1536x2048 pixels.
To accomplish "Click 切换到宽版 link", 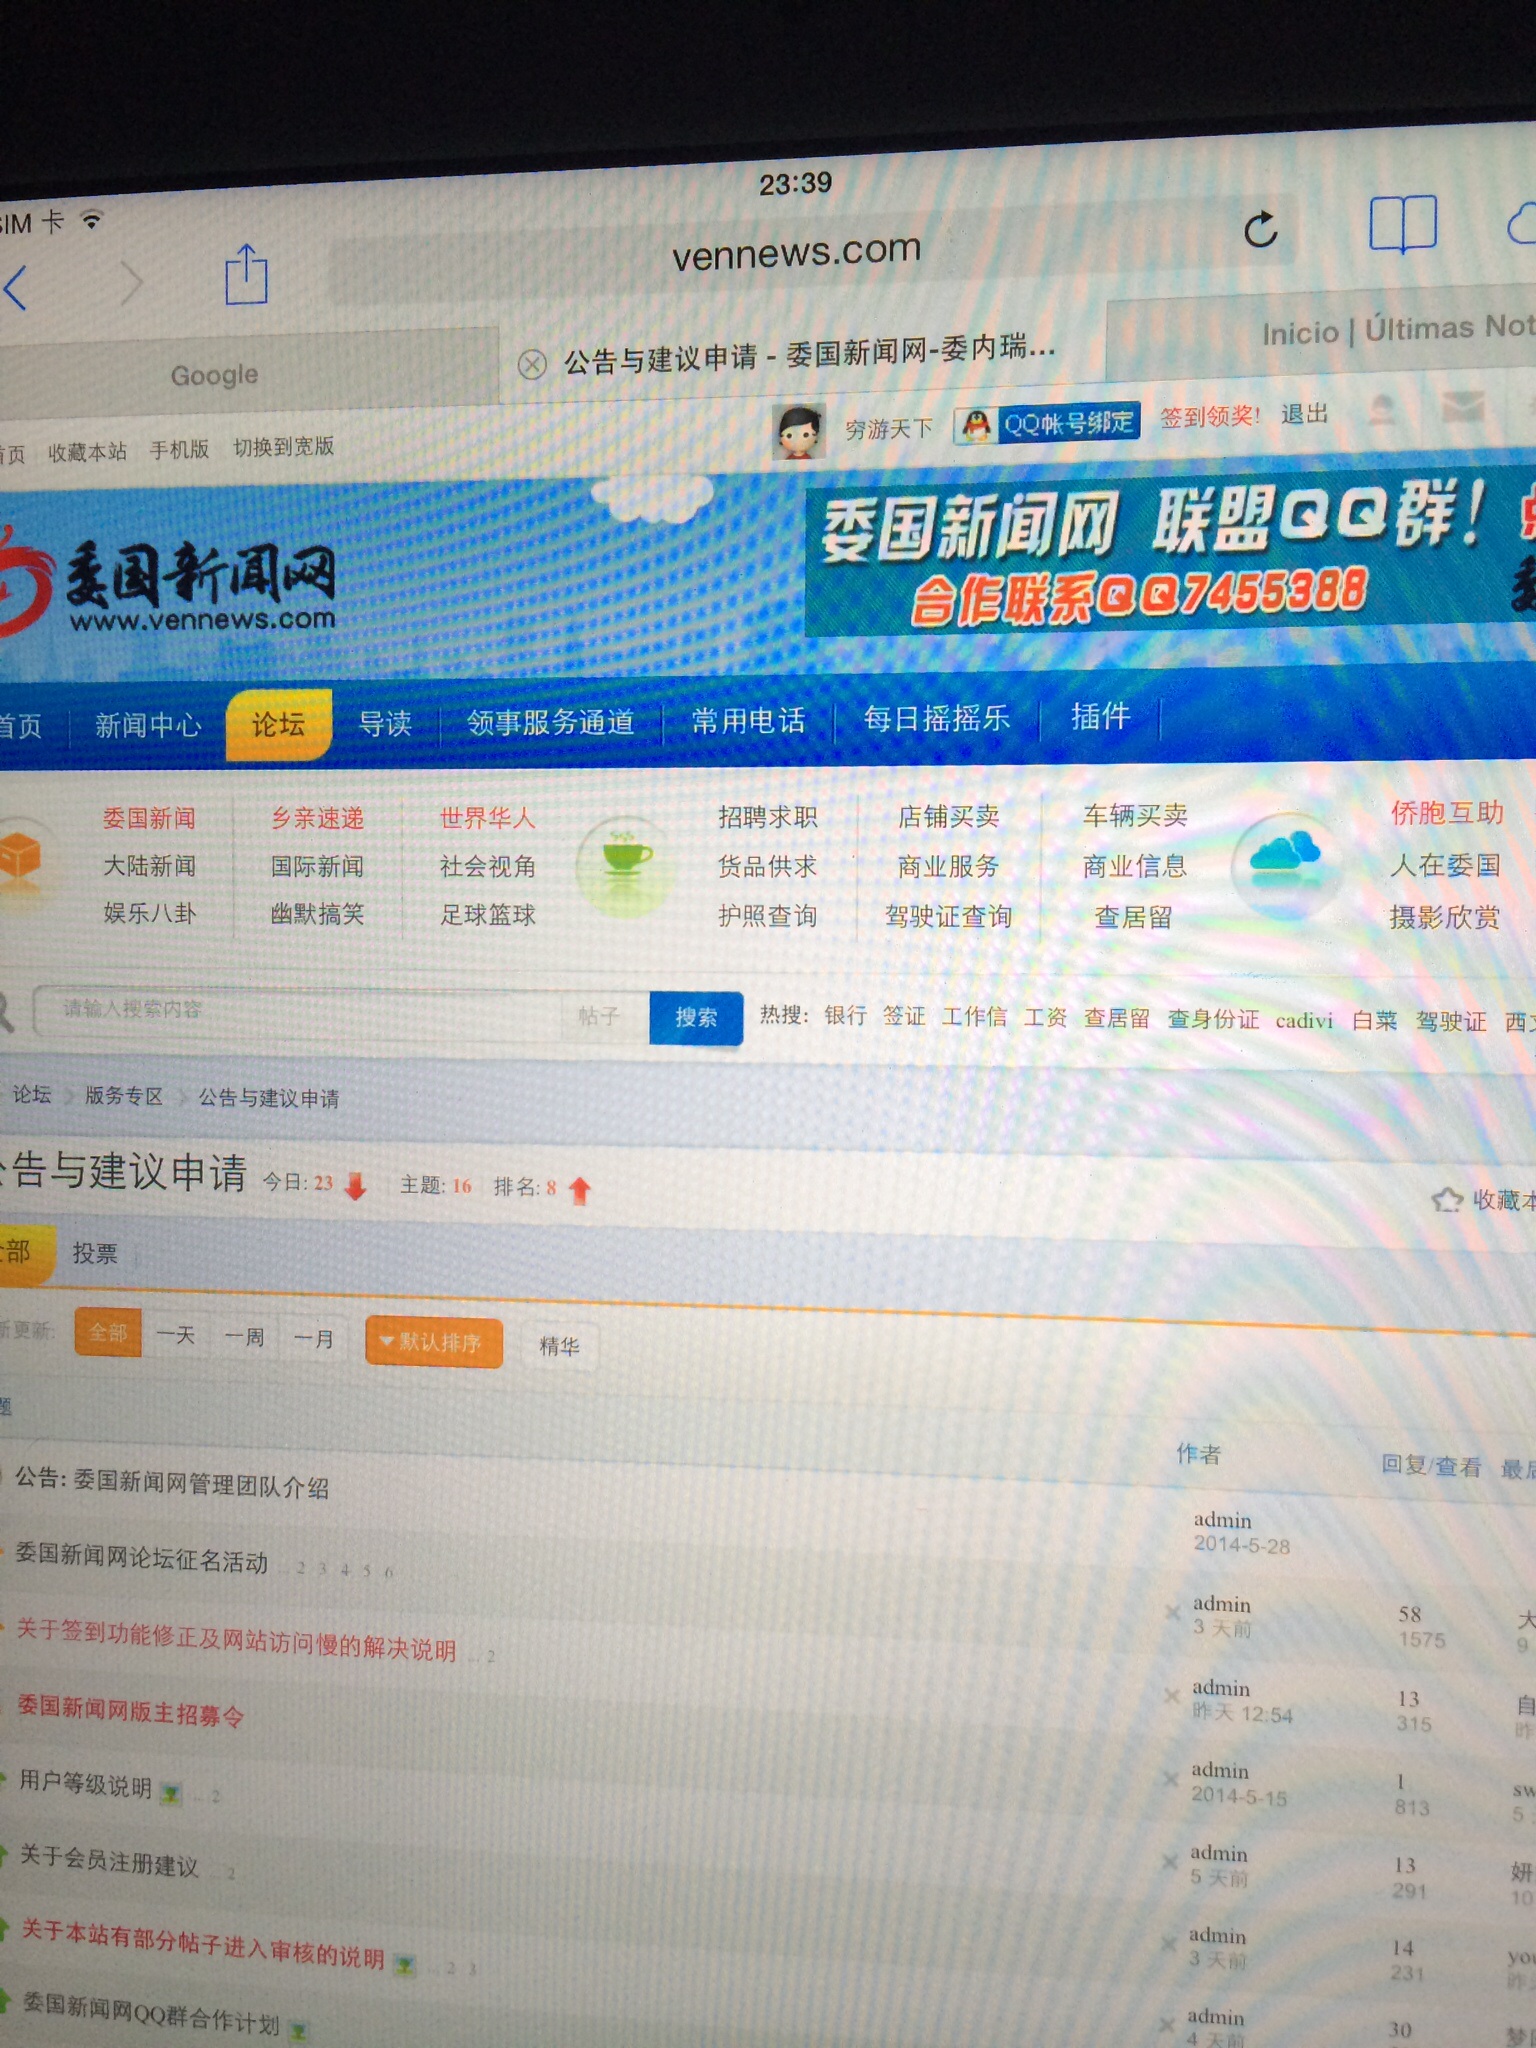I will coord(283,446).
